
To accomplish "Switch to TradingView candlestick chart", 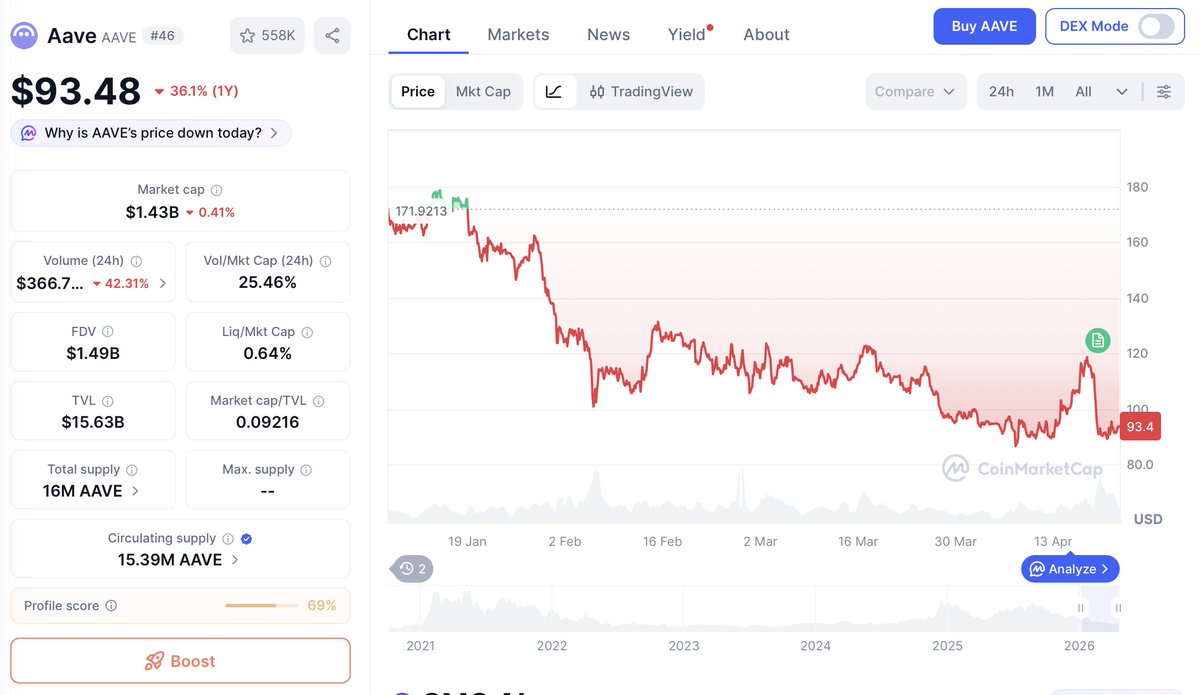I will click(641, 92).
